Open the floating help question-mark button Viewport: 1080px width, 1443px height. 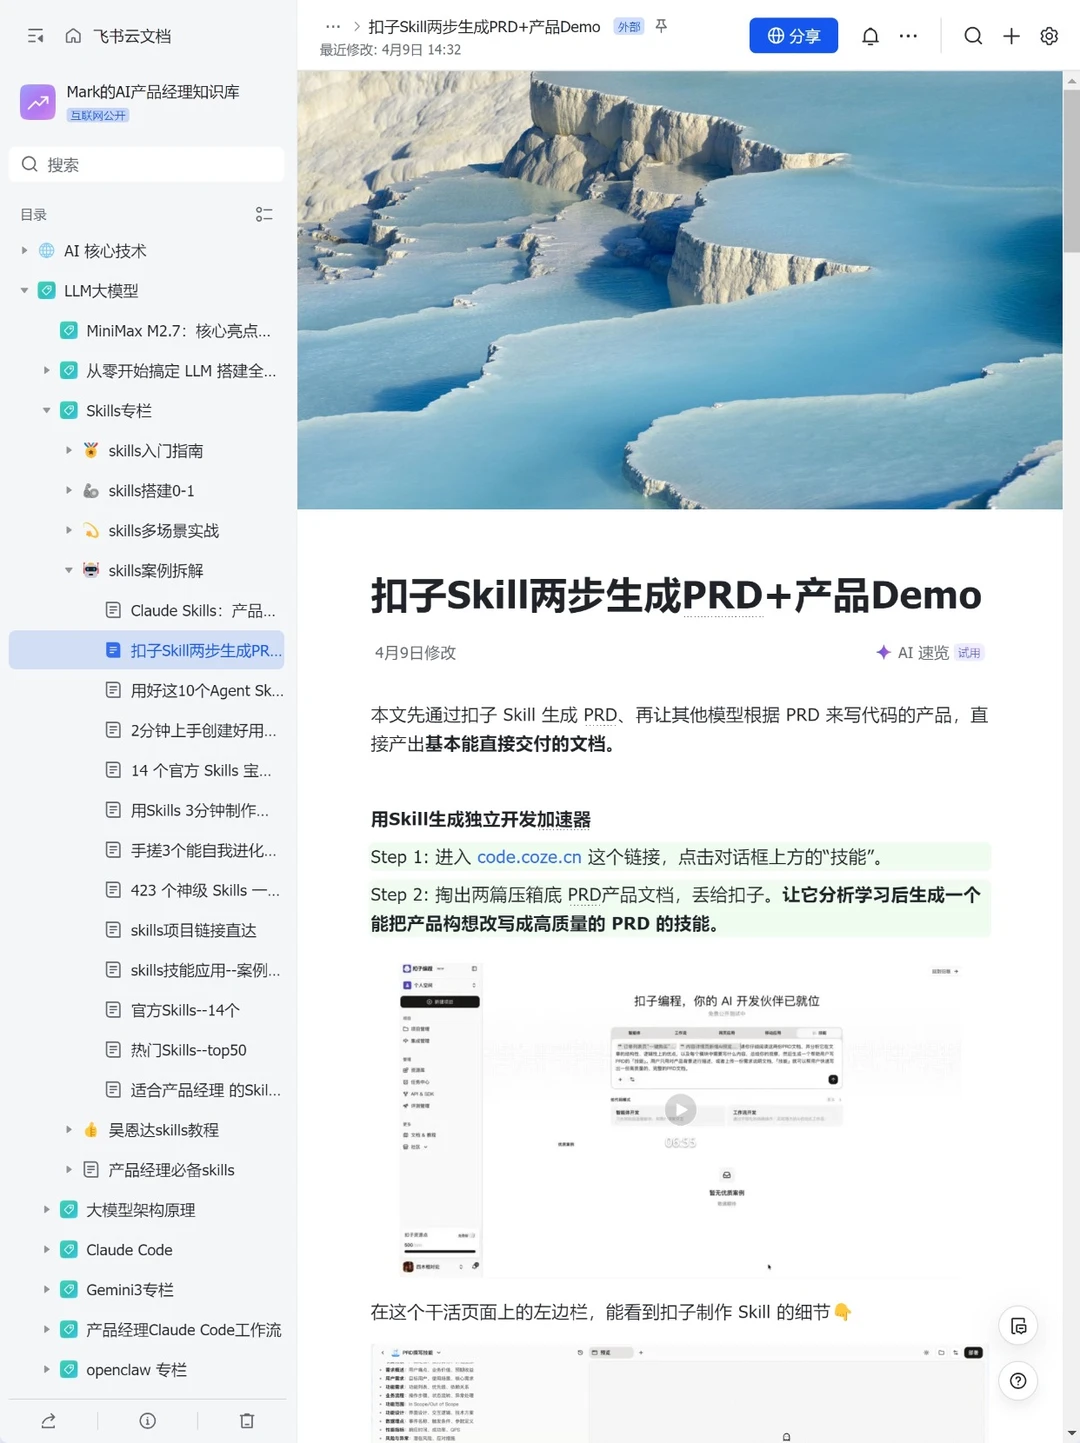click(x=1018, y=1381)
